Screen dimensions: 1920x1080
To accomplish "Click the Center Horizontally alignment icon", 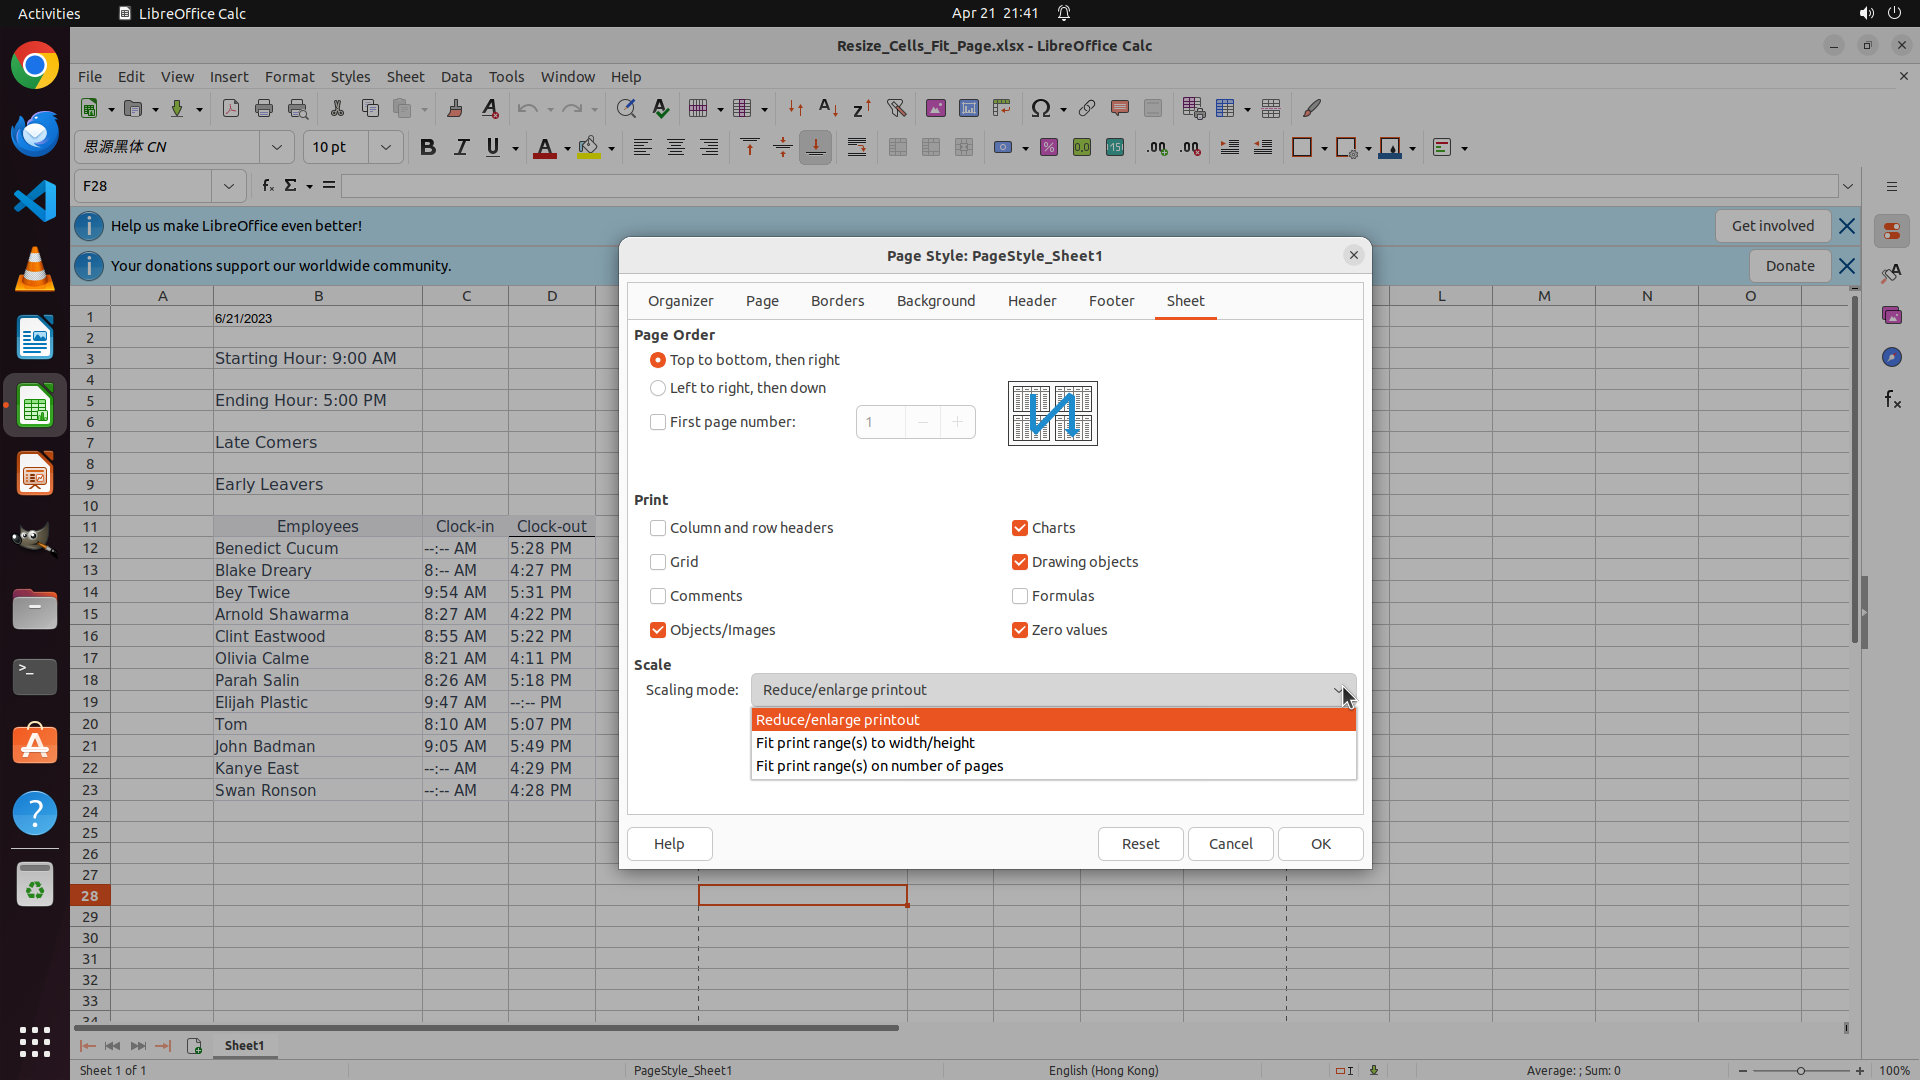I will coord(676,148).
